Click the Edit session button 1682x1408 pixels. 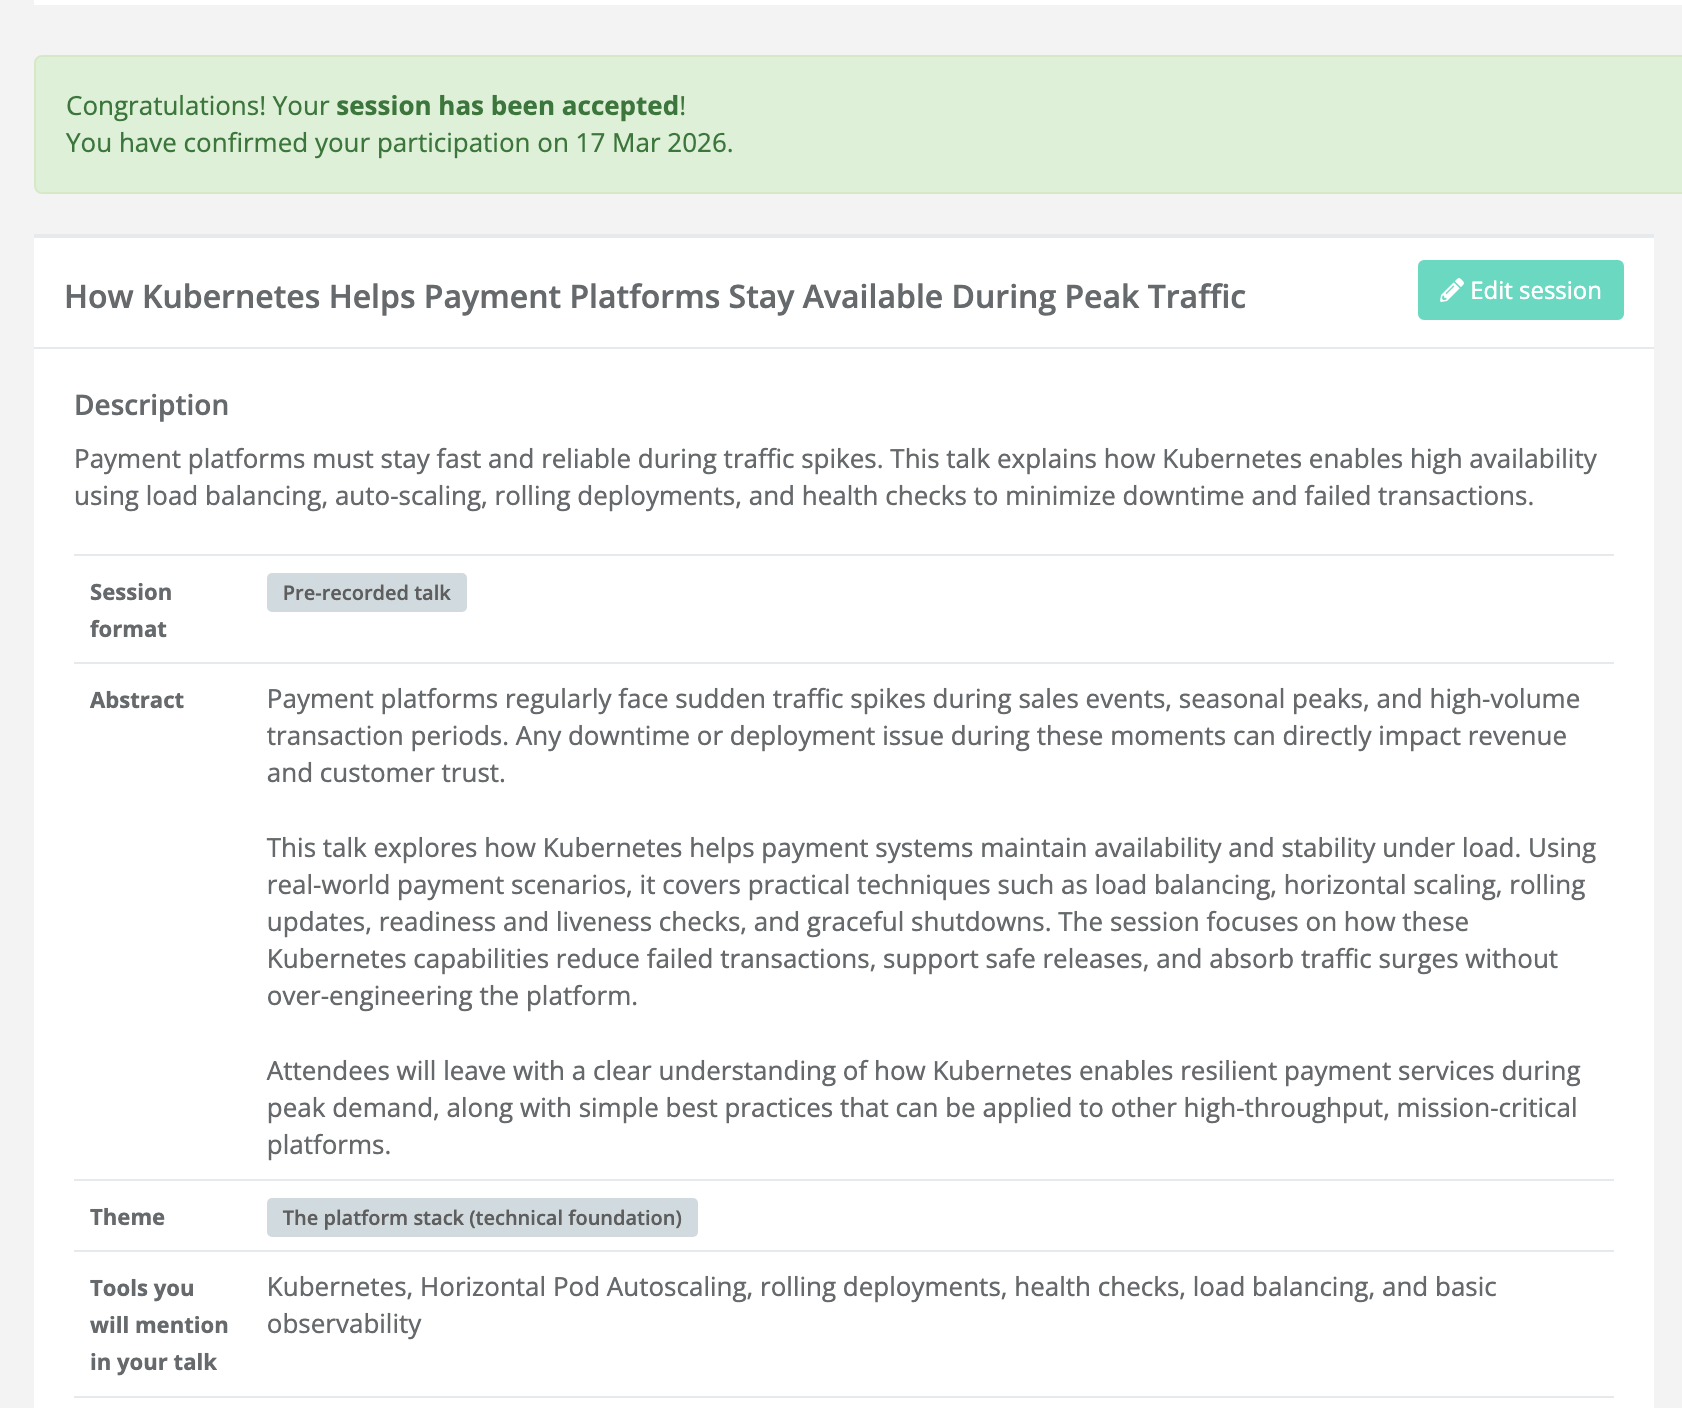(1520, 290)
